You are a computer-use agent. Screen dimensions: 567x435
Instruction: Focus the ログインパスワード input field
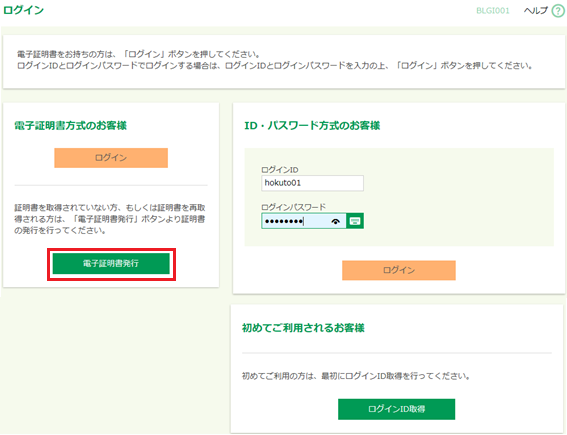tap(304, 221)
